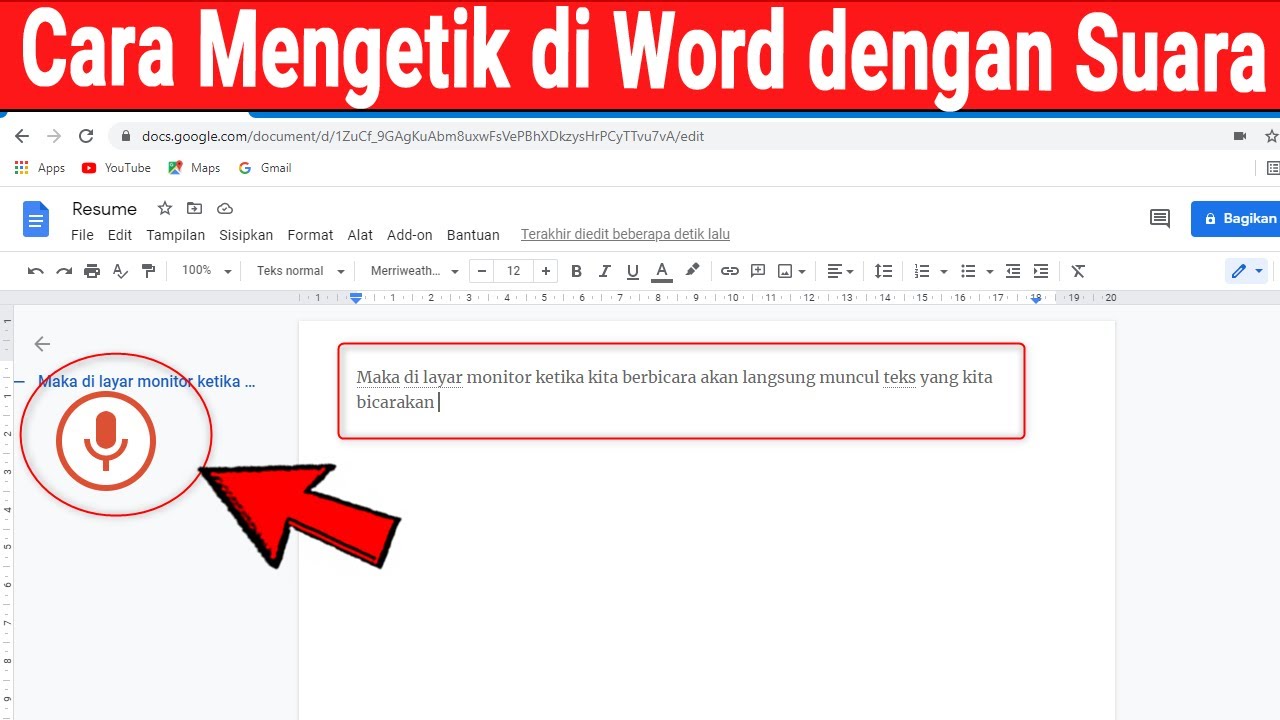Open the editing mode pencil dropdown

coord(1249,271)
